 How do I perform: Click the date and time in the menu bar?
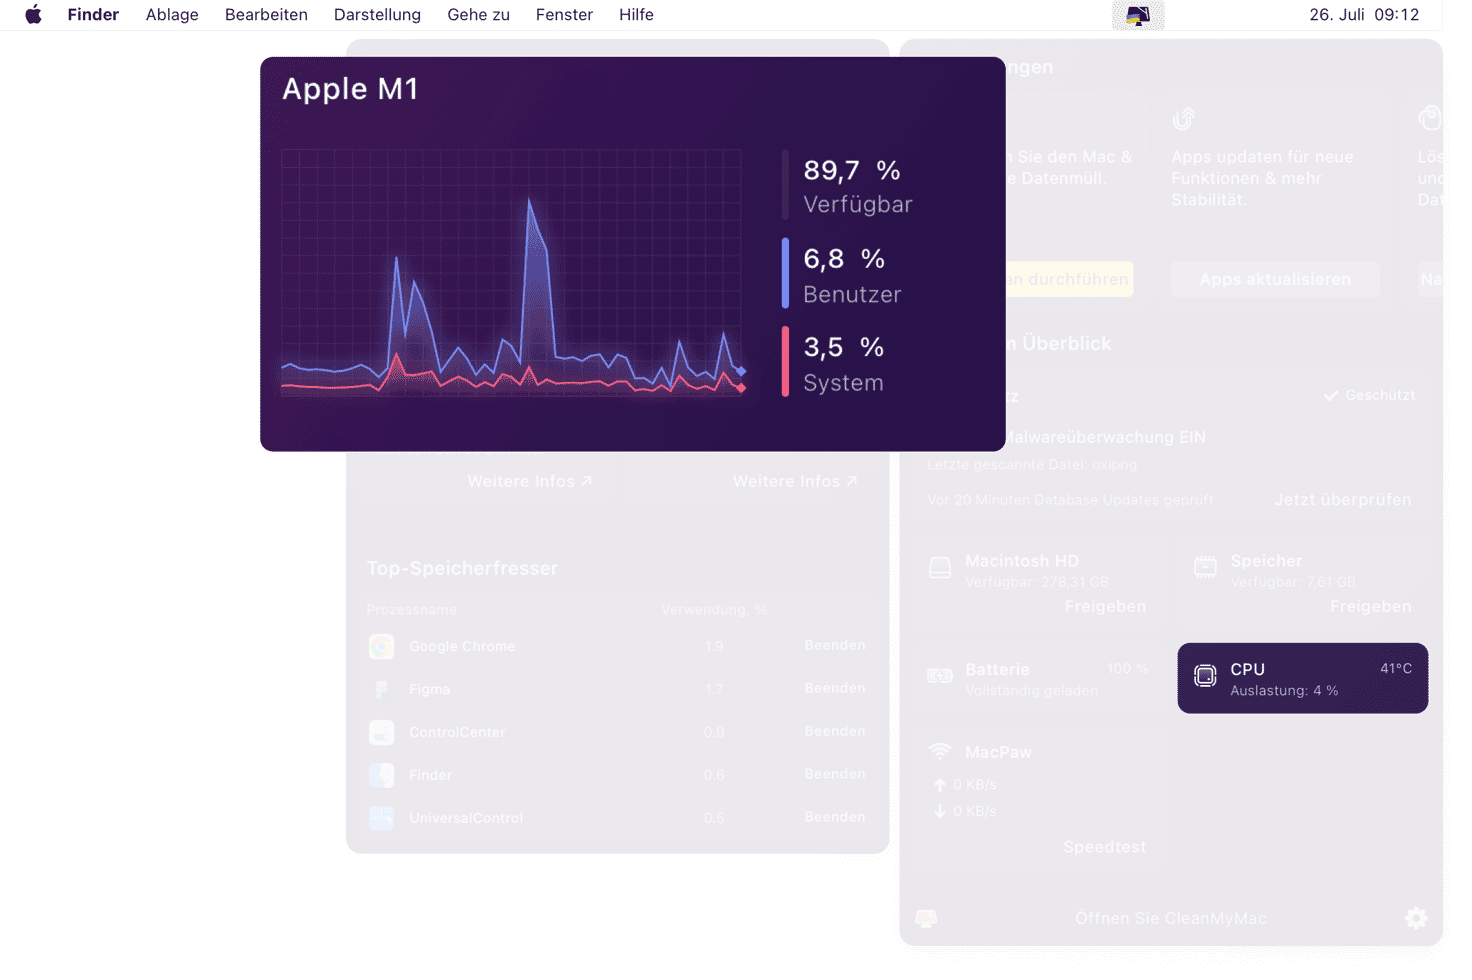pyautogui.click(x=1364, y=14)
